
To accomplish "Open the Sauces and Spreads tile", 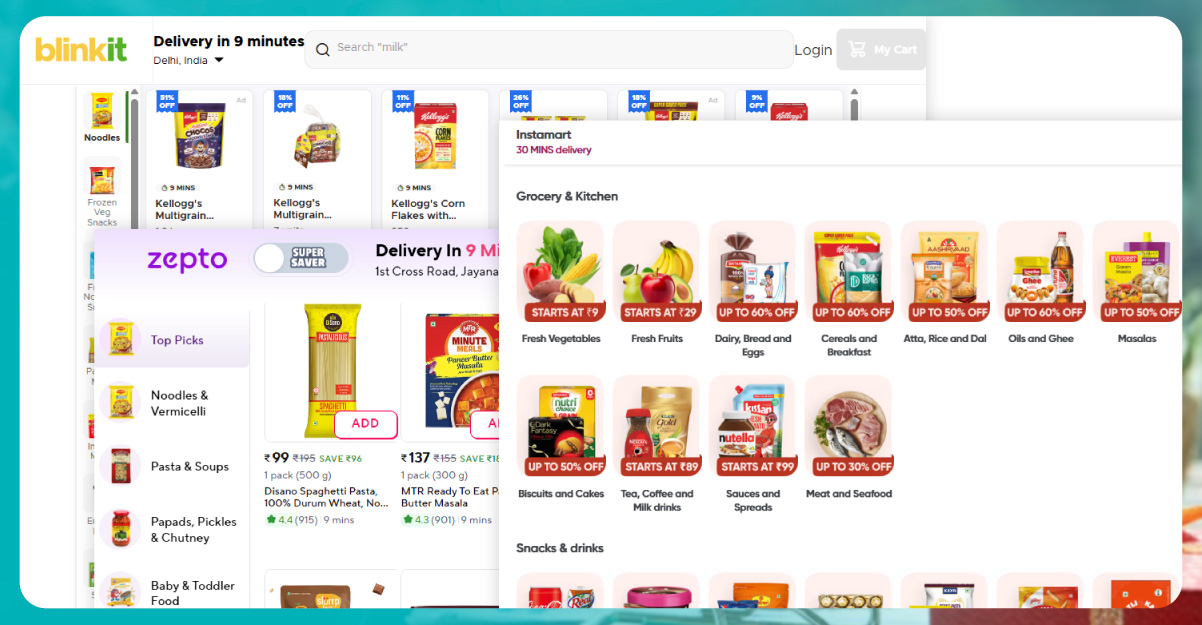I will [x=753, y=445].
